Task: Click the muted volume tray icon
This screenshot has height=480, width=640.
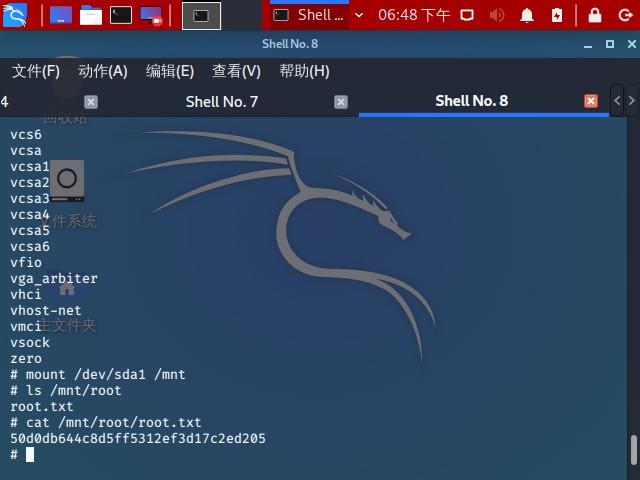Action: (x=497, y=15)
